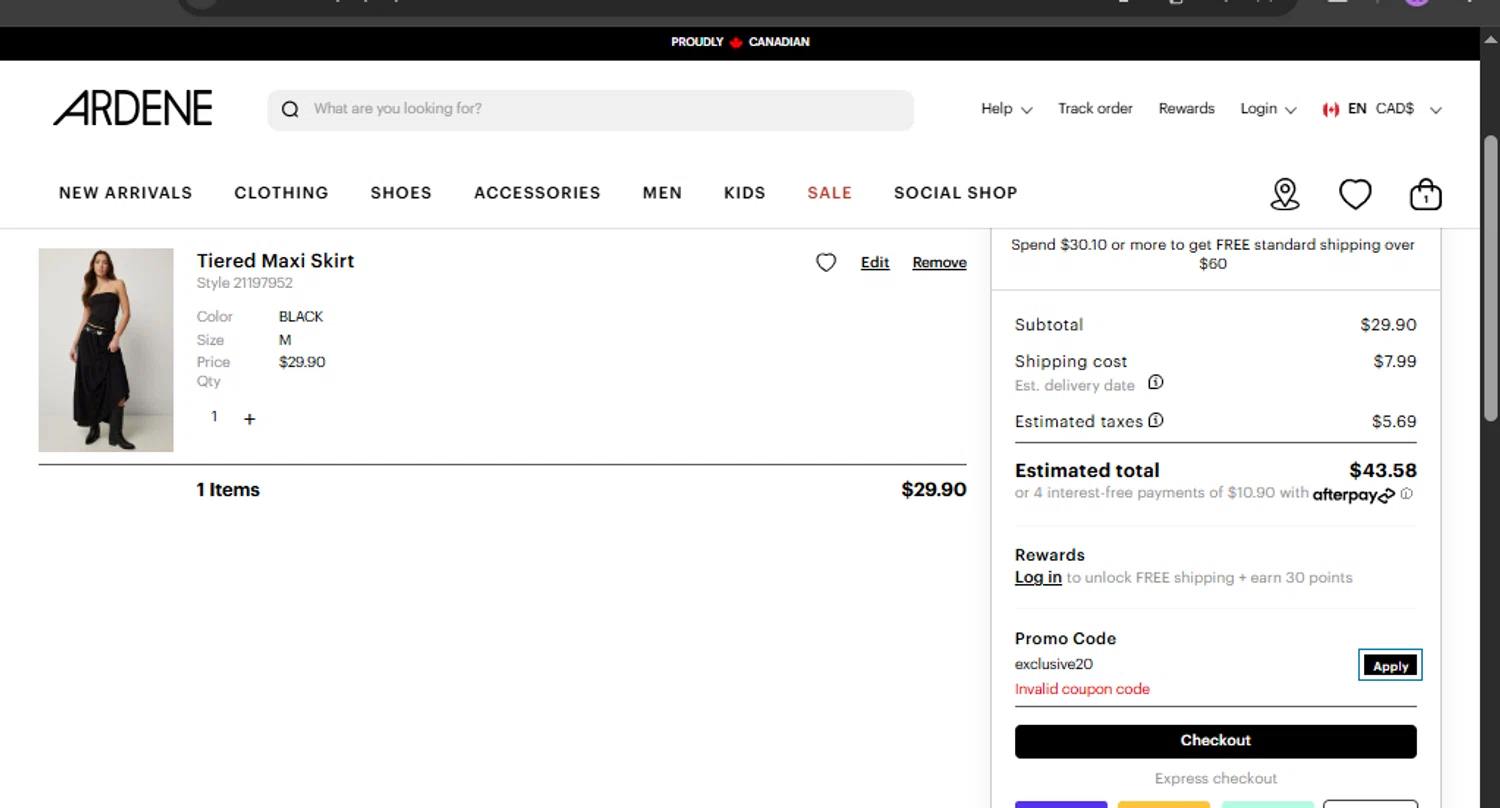Open the Kids menu
Image resolution: width=1500 pixels, height=808 pixels.
(744, 193)
